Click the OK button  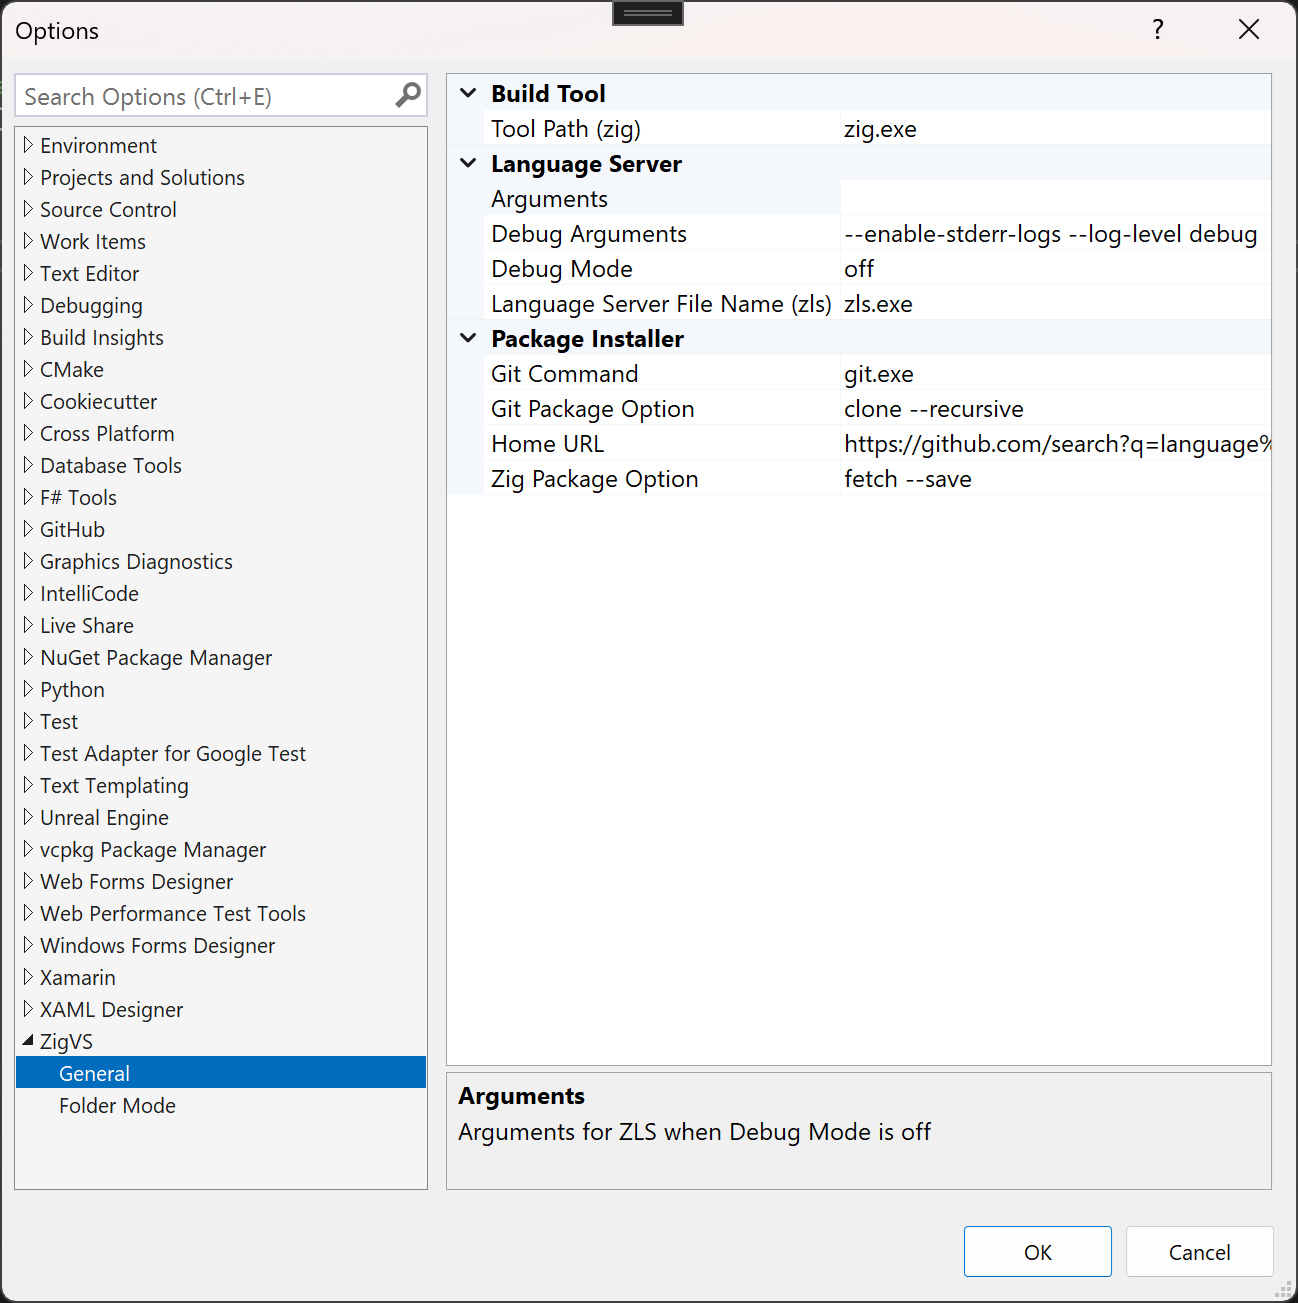point(1037,1252)
